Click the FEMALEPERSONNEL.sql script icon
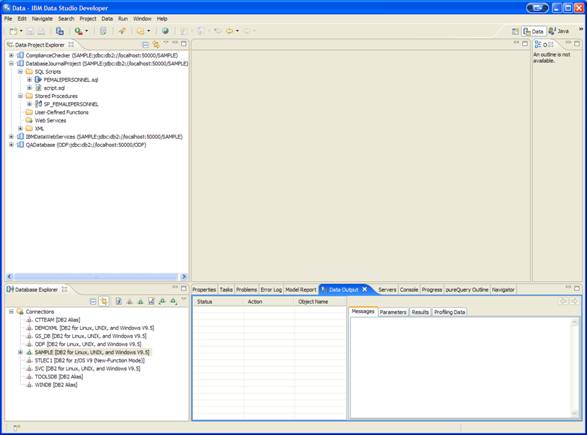Image resolution: width=587 pixels, height=435 pixels. (38, 80)
